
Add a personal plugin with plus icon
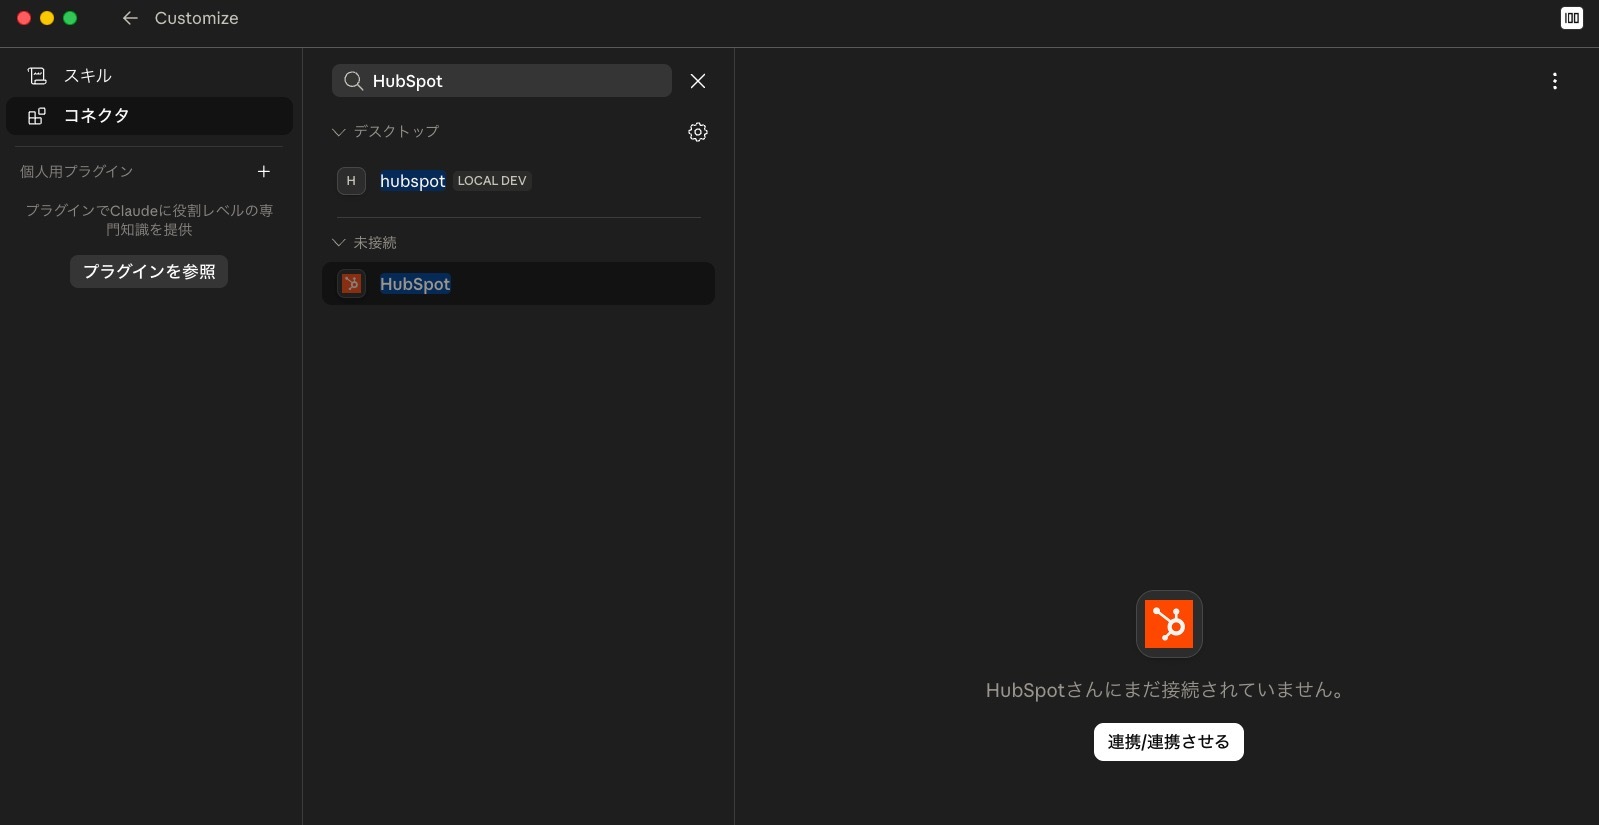point(264,171)
